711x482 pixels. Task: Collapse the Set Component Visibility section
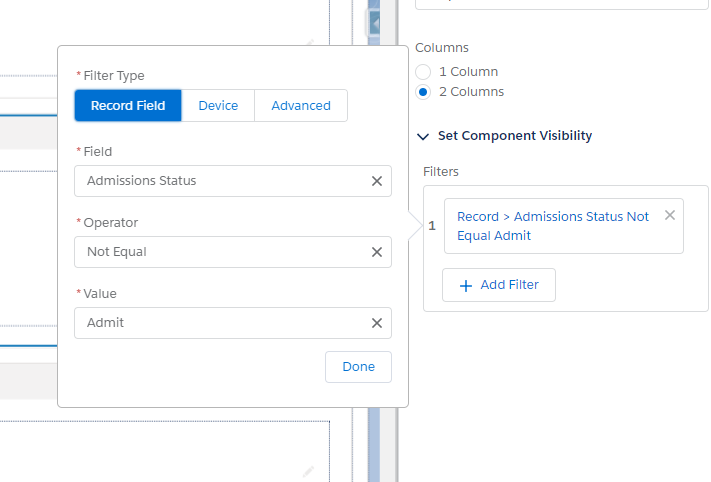click(424, 136)
